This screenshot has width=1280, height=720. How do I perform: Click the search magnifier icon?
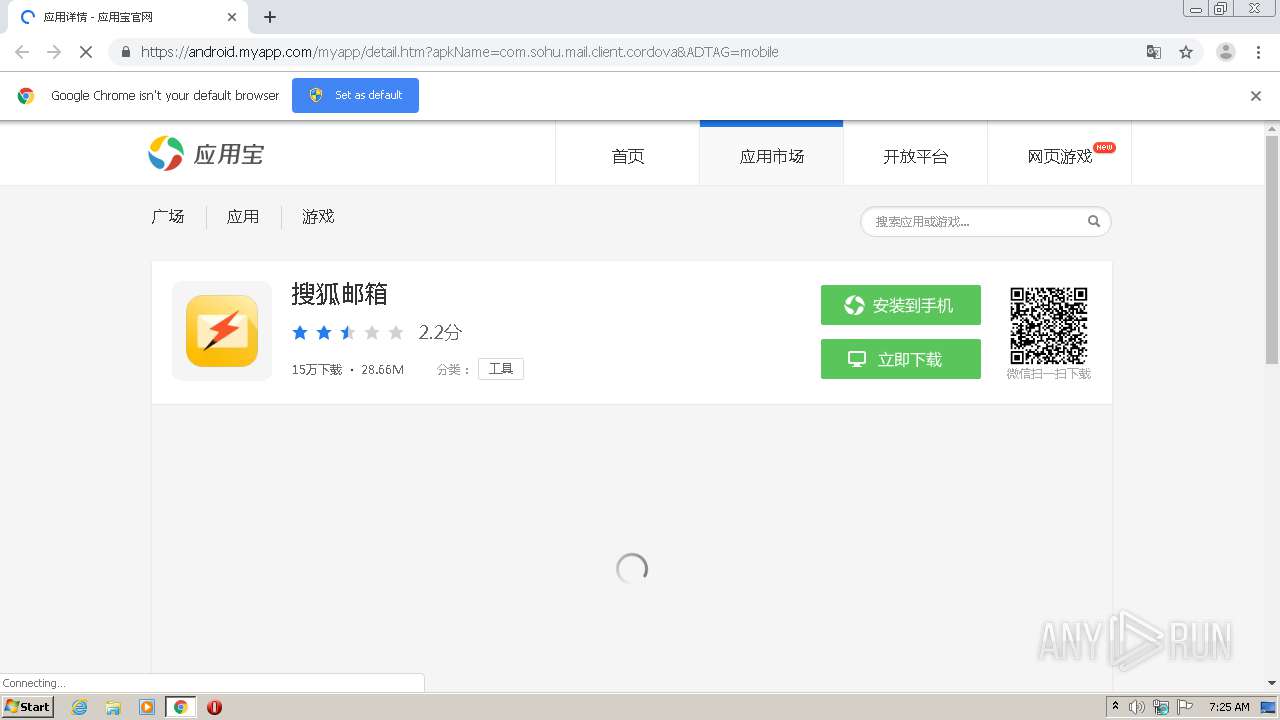point(1094,222)
